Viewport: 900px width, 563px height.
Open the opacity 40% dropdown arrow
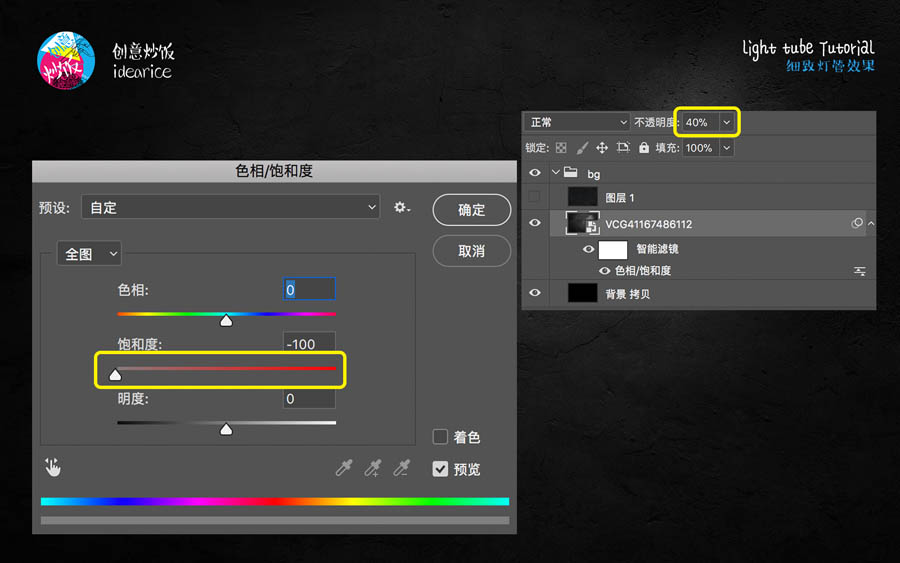[x=727, y=122]
